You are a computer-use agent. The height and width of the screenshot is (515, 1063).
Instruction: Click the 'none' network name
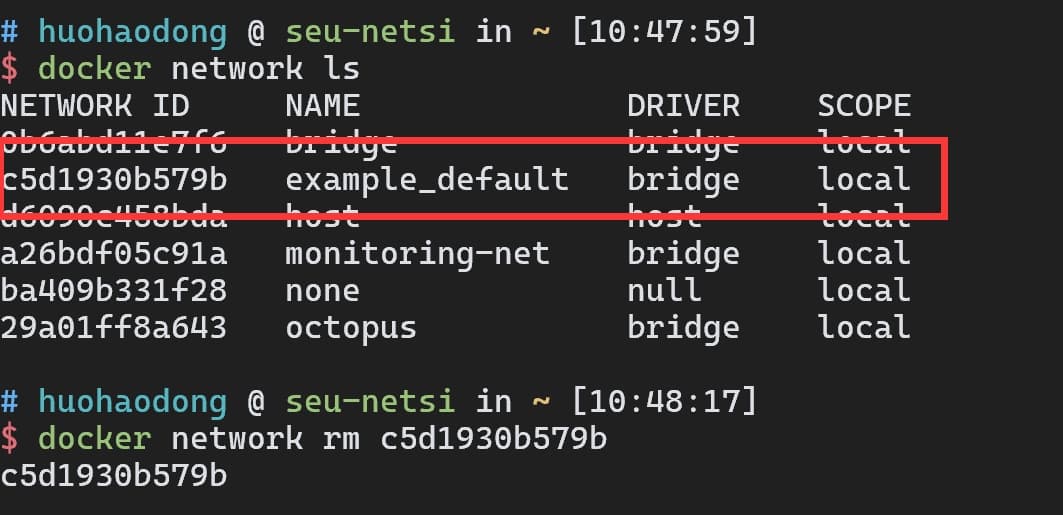(322, 291)
